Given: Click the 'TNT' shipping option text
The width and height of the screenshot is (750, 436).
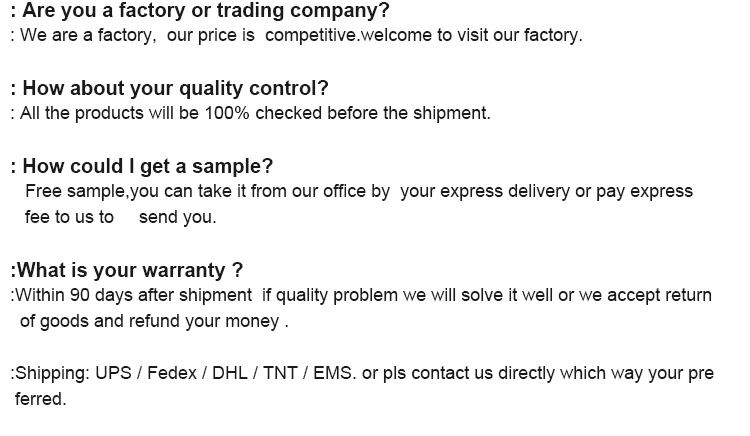Looking at the screenshot, I should (281, 374).
